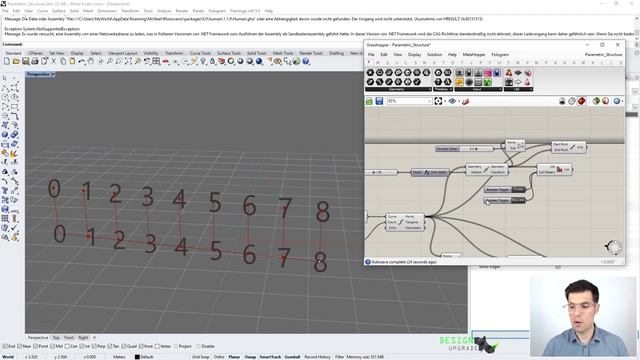Open the Grasshopper Solution menu

(x=434, y=54)
